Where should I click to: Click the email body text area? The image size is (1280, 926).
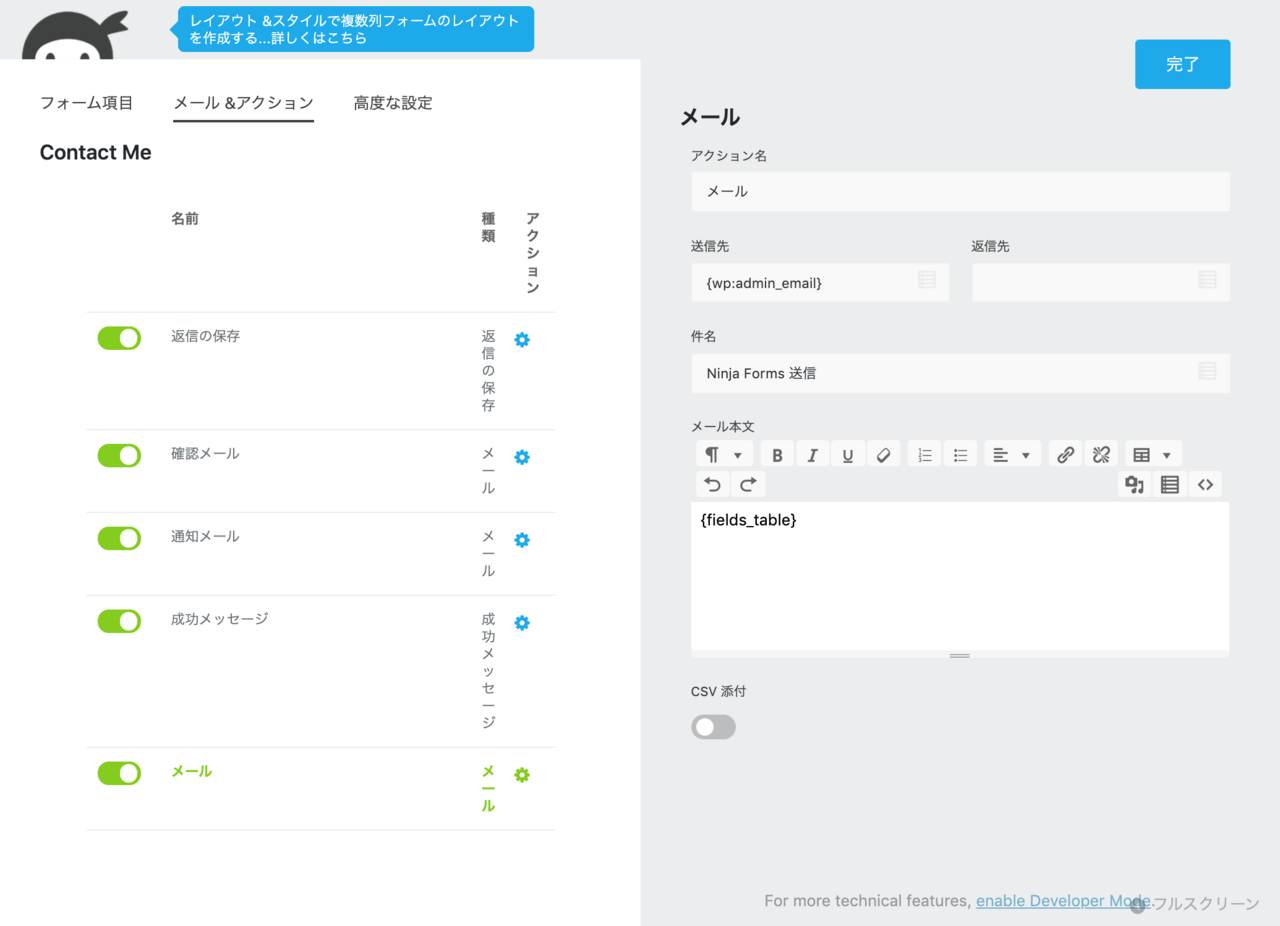coord(960,576)
